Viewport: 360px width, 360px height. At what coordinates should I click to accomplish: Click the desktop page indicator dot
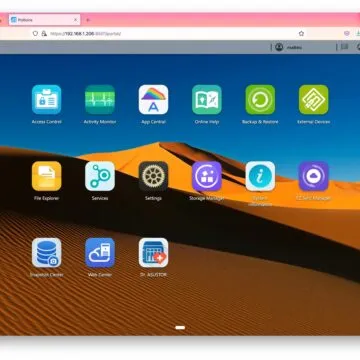tap(180, 328)
